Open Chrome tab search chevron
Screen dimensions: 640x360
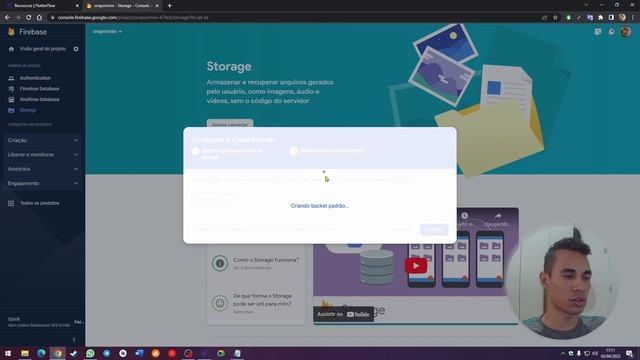click(x=587, y=5)
